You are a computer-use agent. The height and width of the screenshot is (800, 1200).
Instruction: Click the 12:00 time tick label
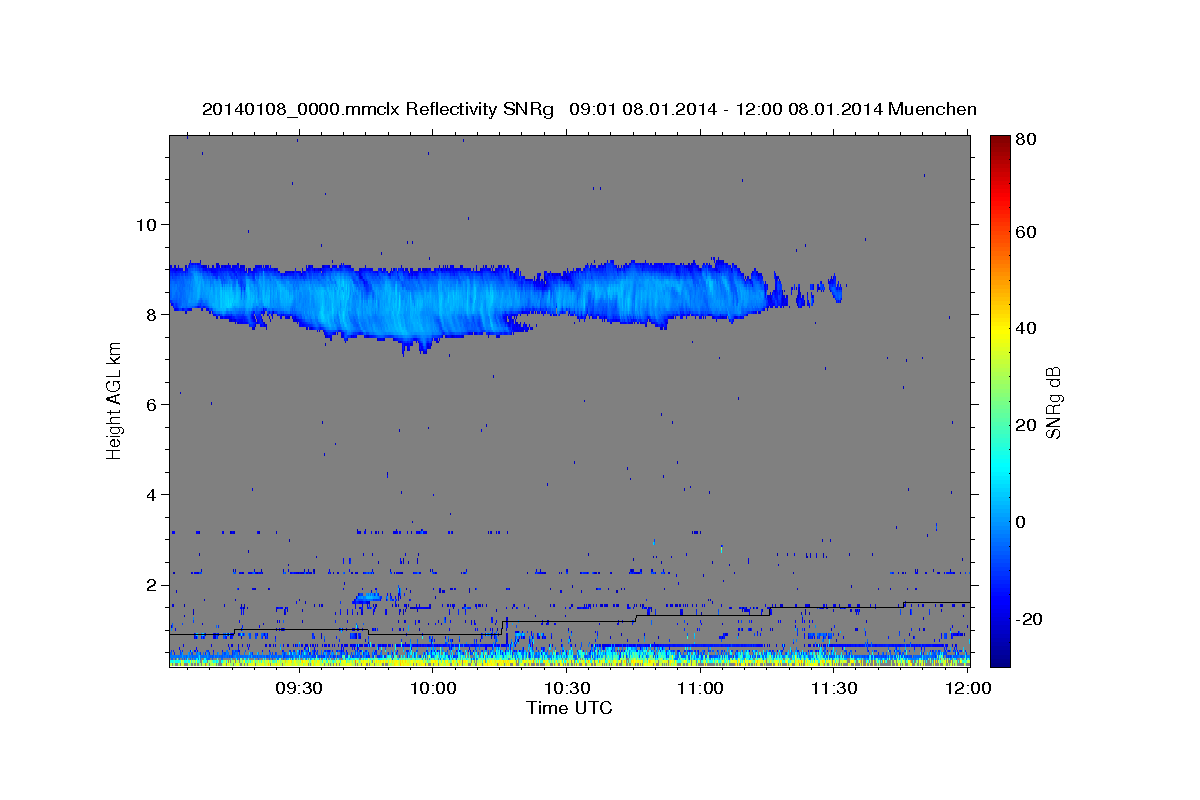click(967, 689)
